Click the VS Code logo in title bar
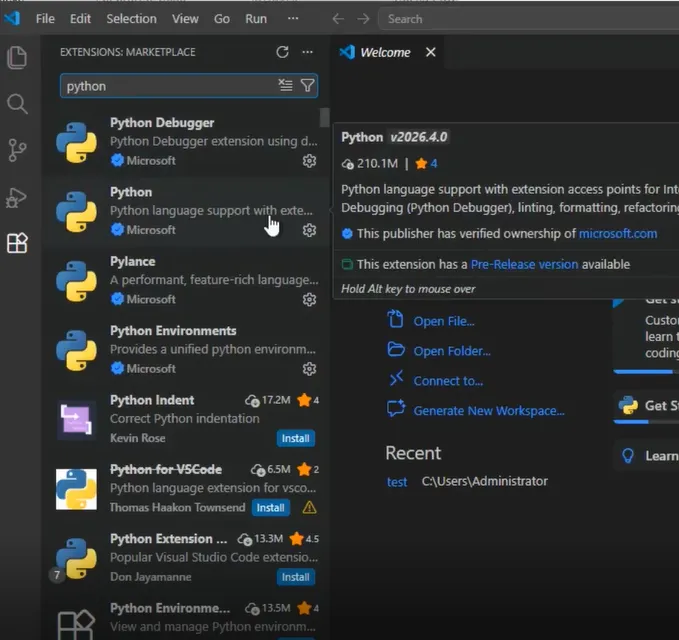This screenshot has height=640, width=679. pos(12,18)
